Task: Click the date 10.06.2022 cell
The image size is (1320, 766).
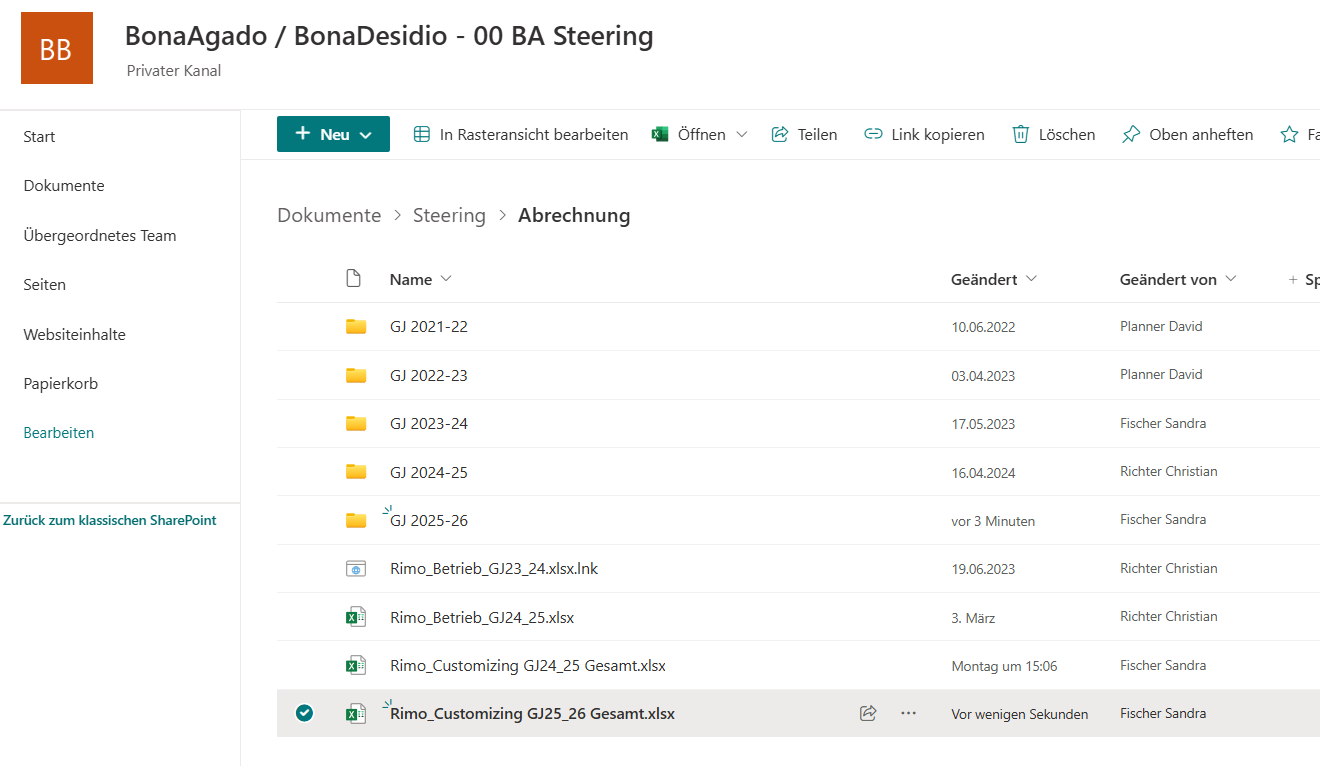Action: pos(983,327)
